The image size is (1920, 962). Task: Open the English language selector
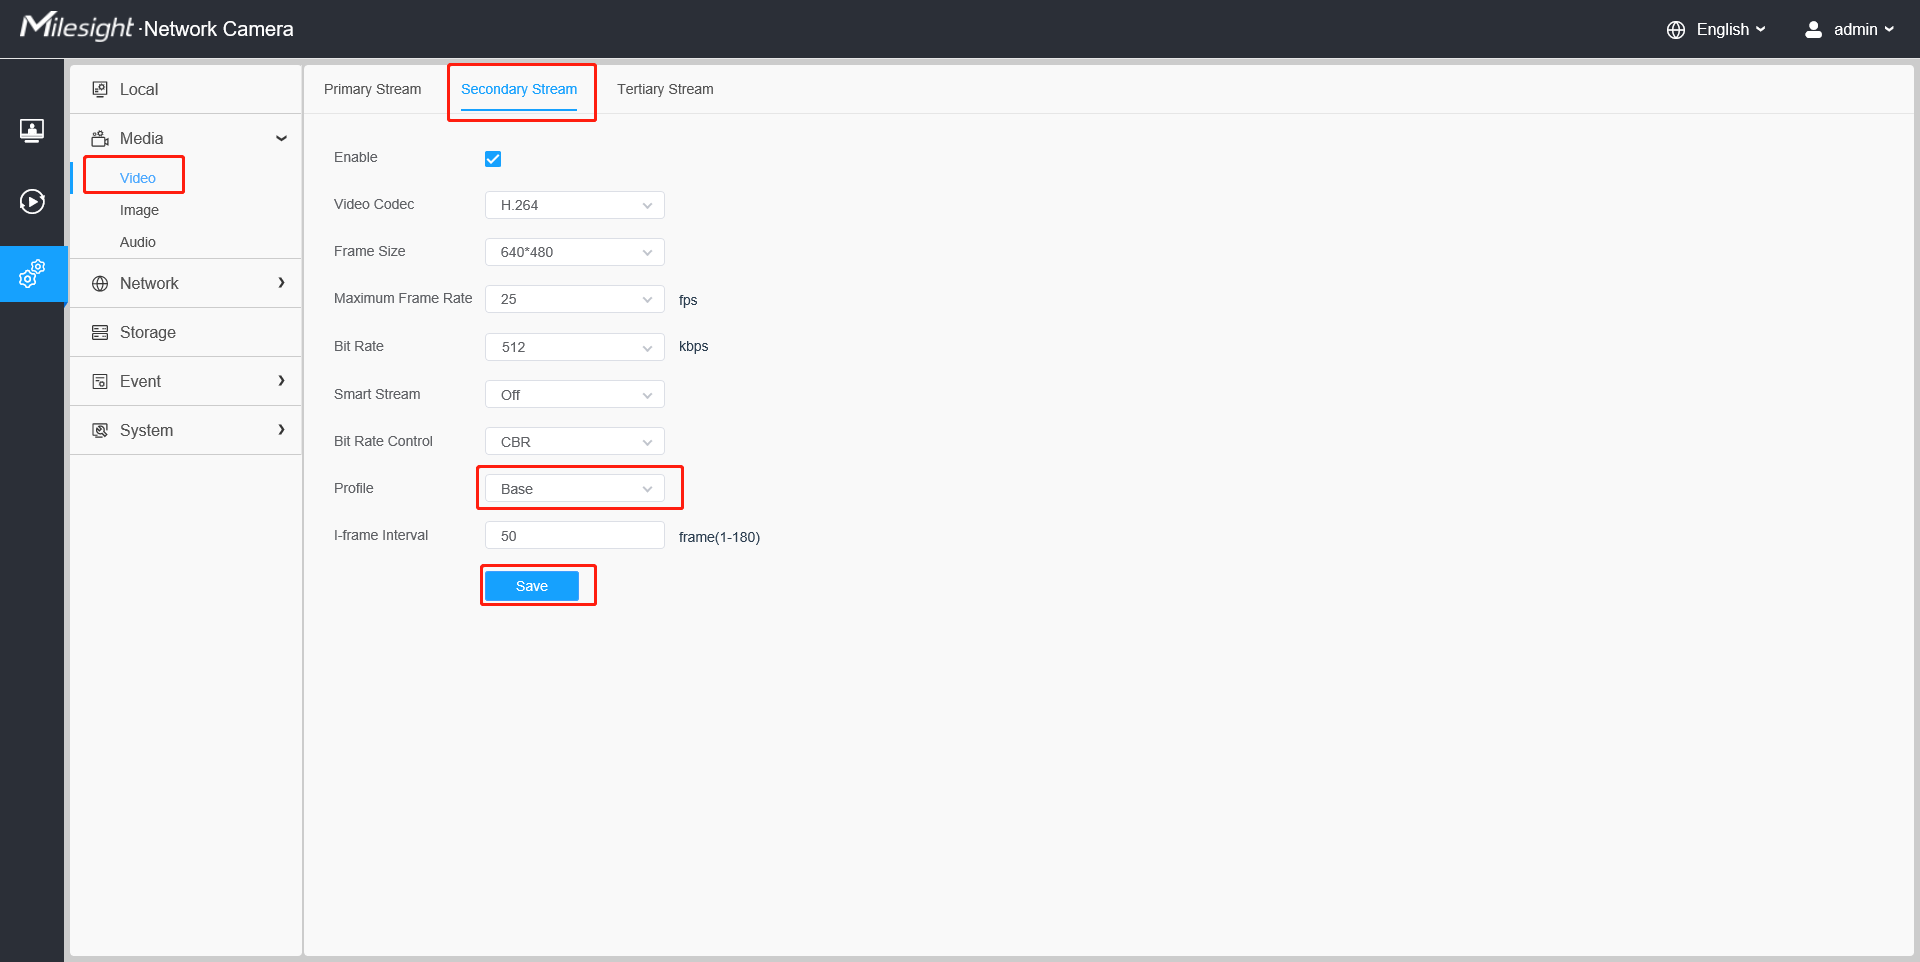(1716, 30)
